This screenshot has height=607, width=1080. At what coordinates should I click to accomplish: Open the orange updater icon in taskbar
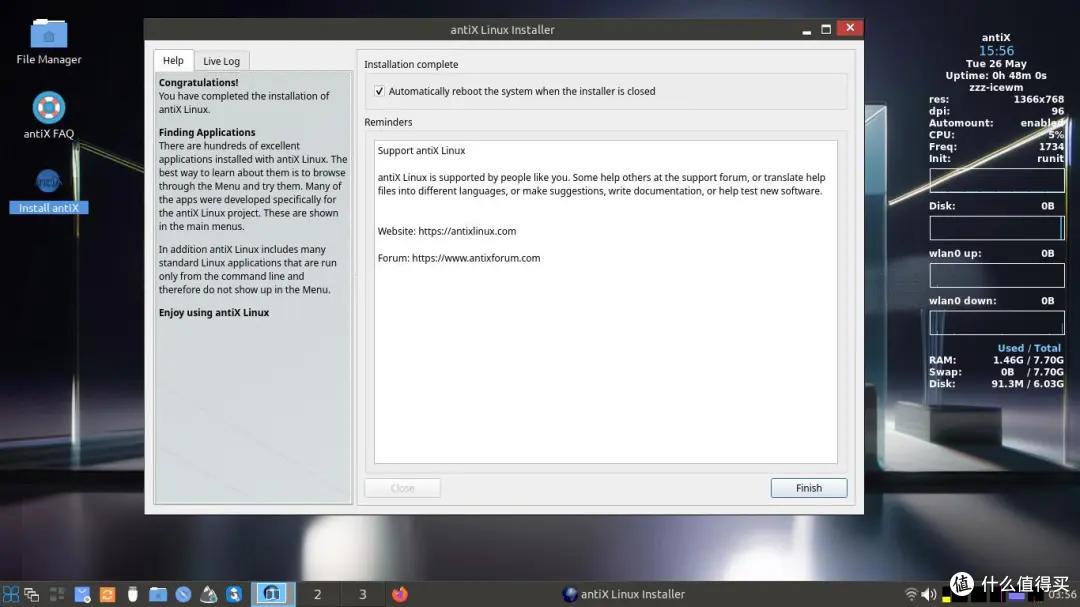(107, 594)
